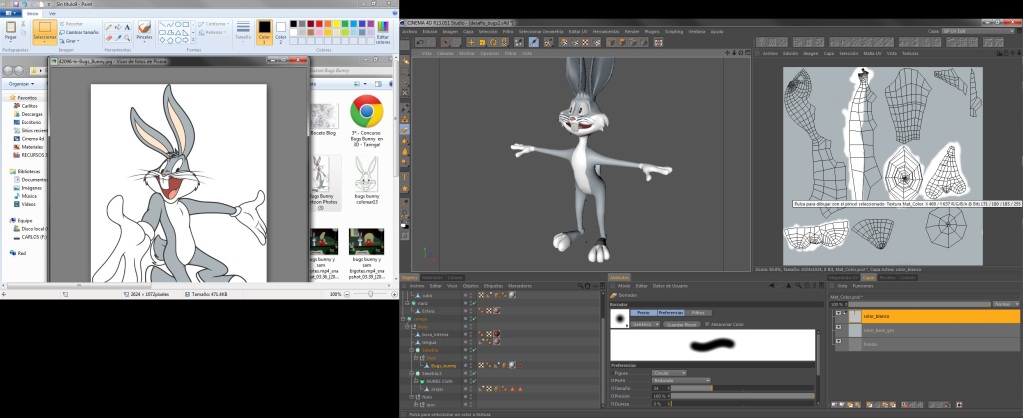Click home icon in Objetos manager
The height and width of the screenshot is (418, 1023).
click(x=588, y=286)
